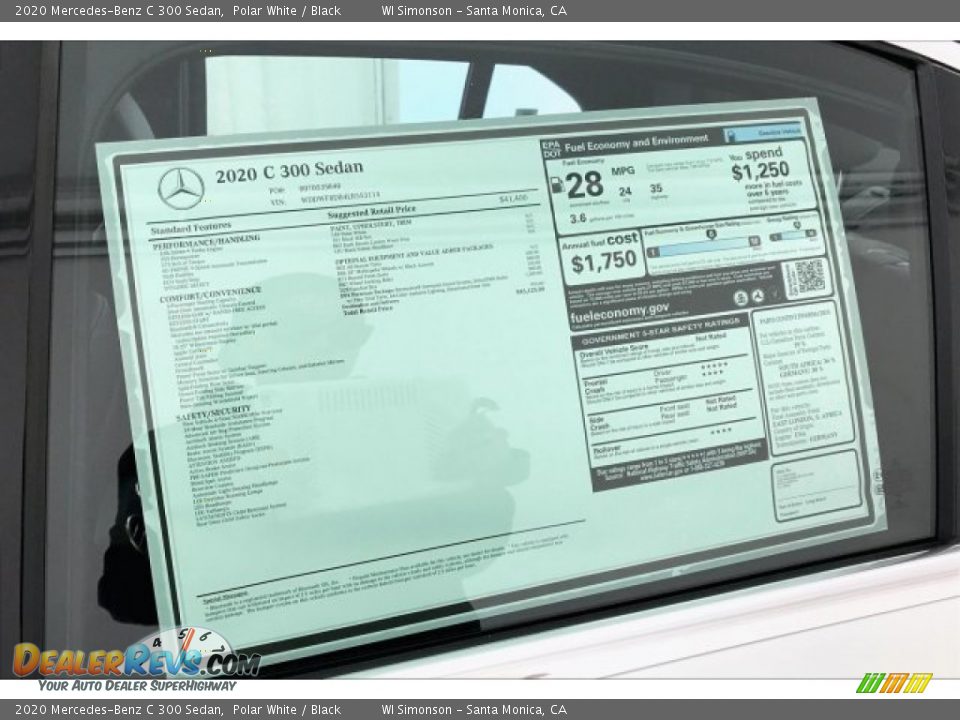This screenshot has height=720, width=960.
Task: Click the "Parts Content Information" box title
Action: pos(795,317)
